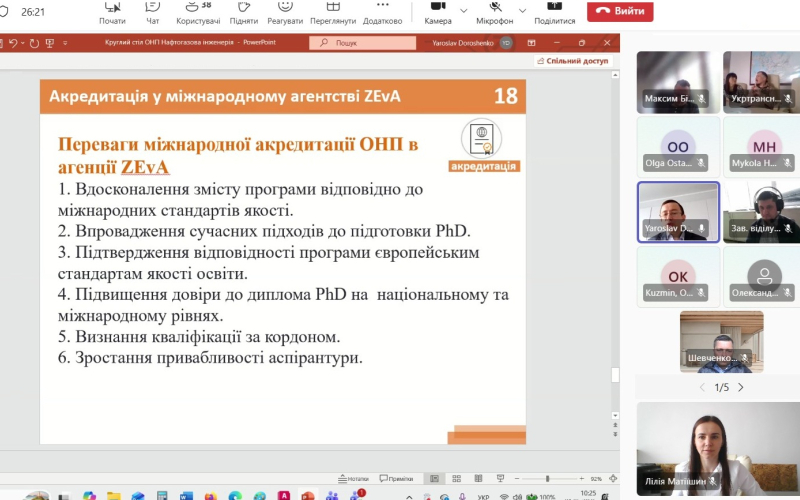This screenshot has width=800, height=500.
Task: Click text '5. Визнання кваліфікації за кордоном.'
Action: [x=199, y=337]
